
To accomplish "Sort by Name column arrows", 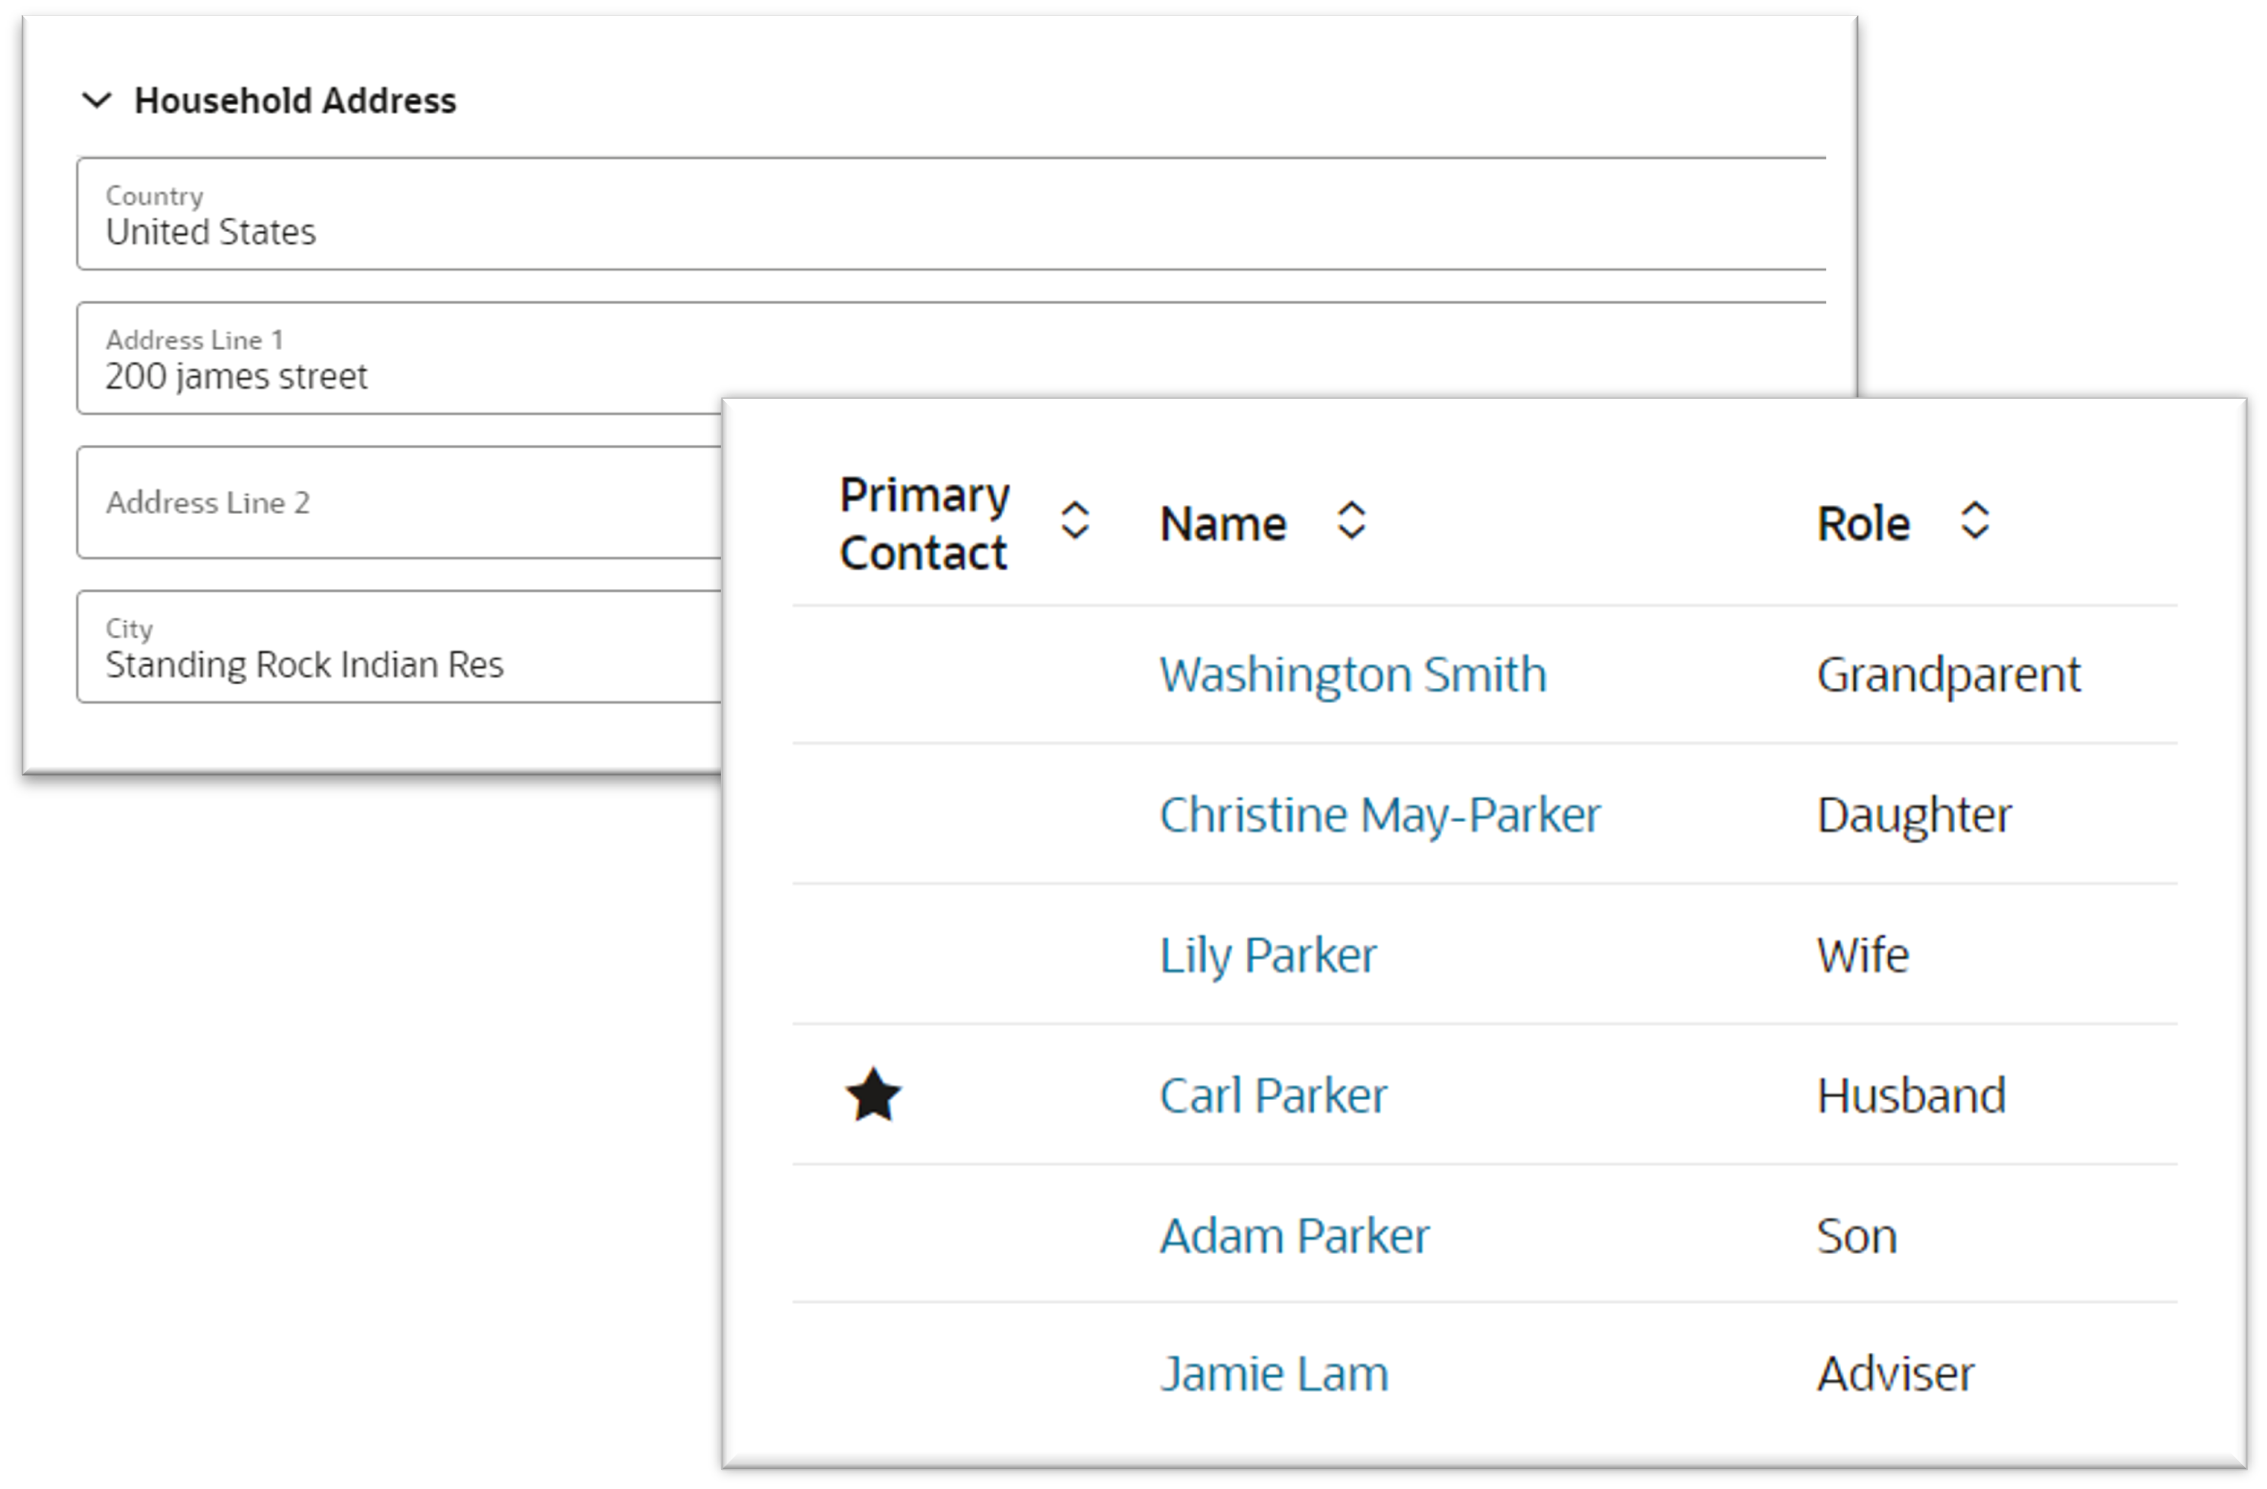I will point(1351,521).
